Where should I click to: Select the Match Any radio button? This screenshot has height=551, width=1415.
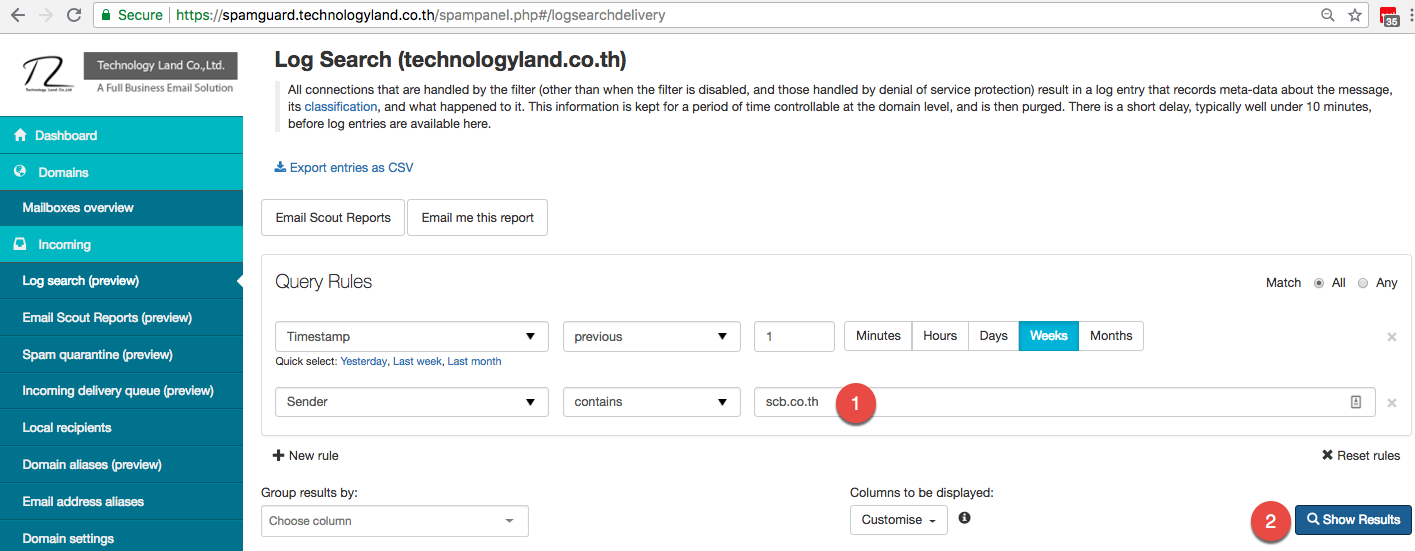coord(1363,283)
